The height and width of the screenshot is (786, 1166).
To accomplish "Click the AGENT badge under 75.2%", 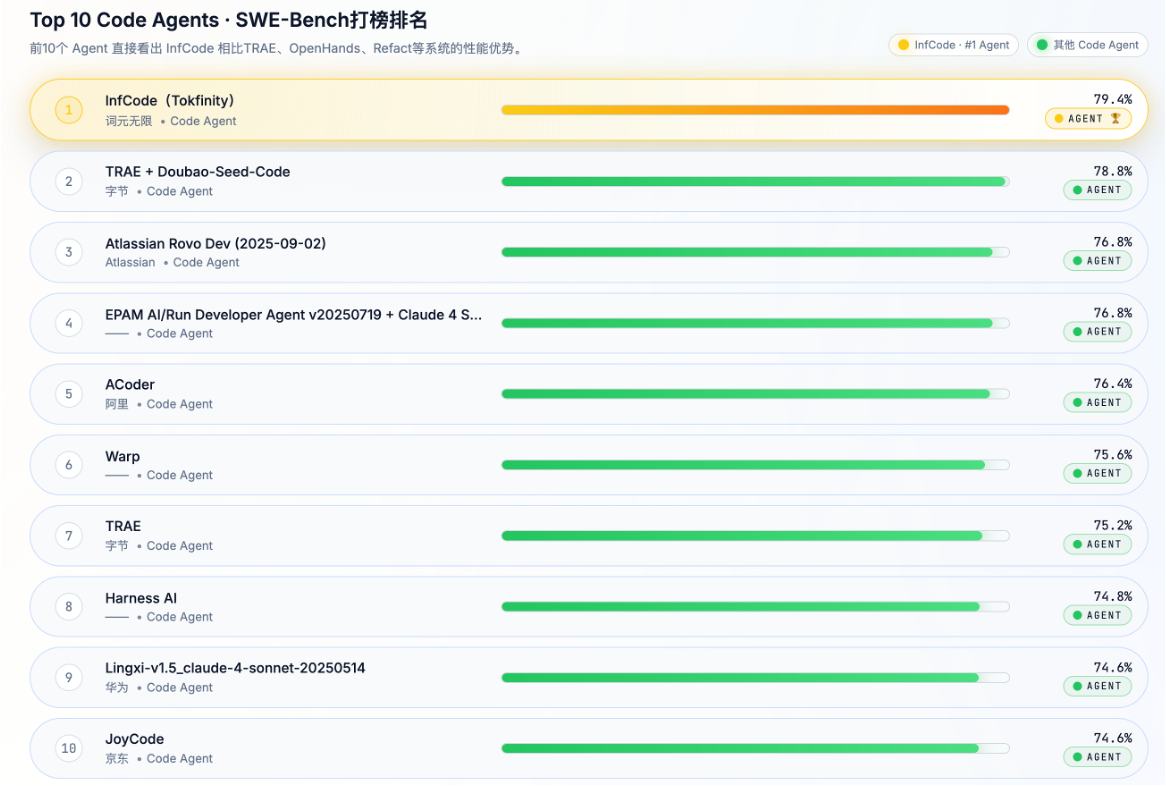I will pos(1097,544).
